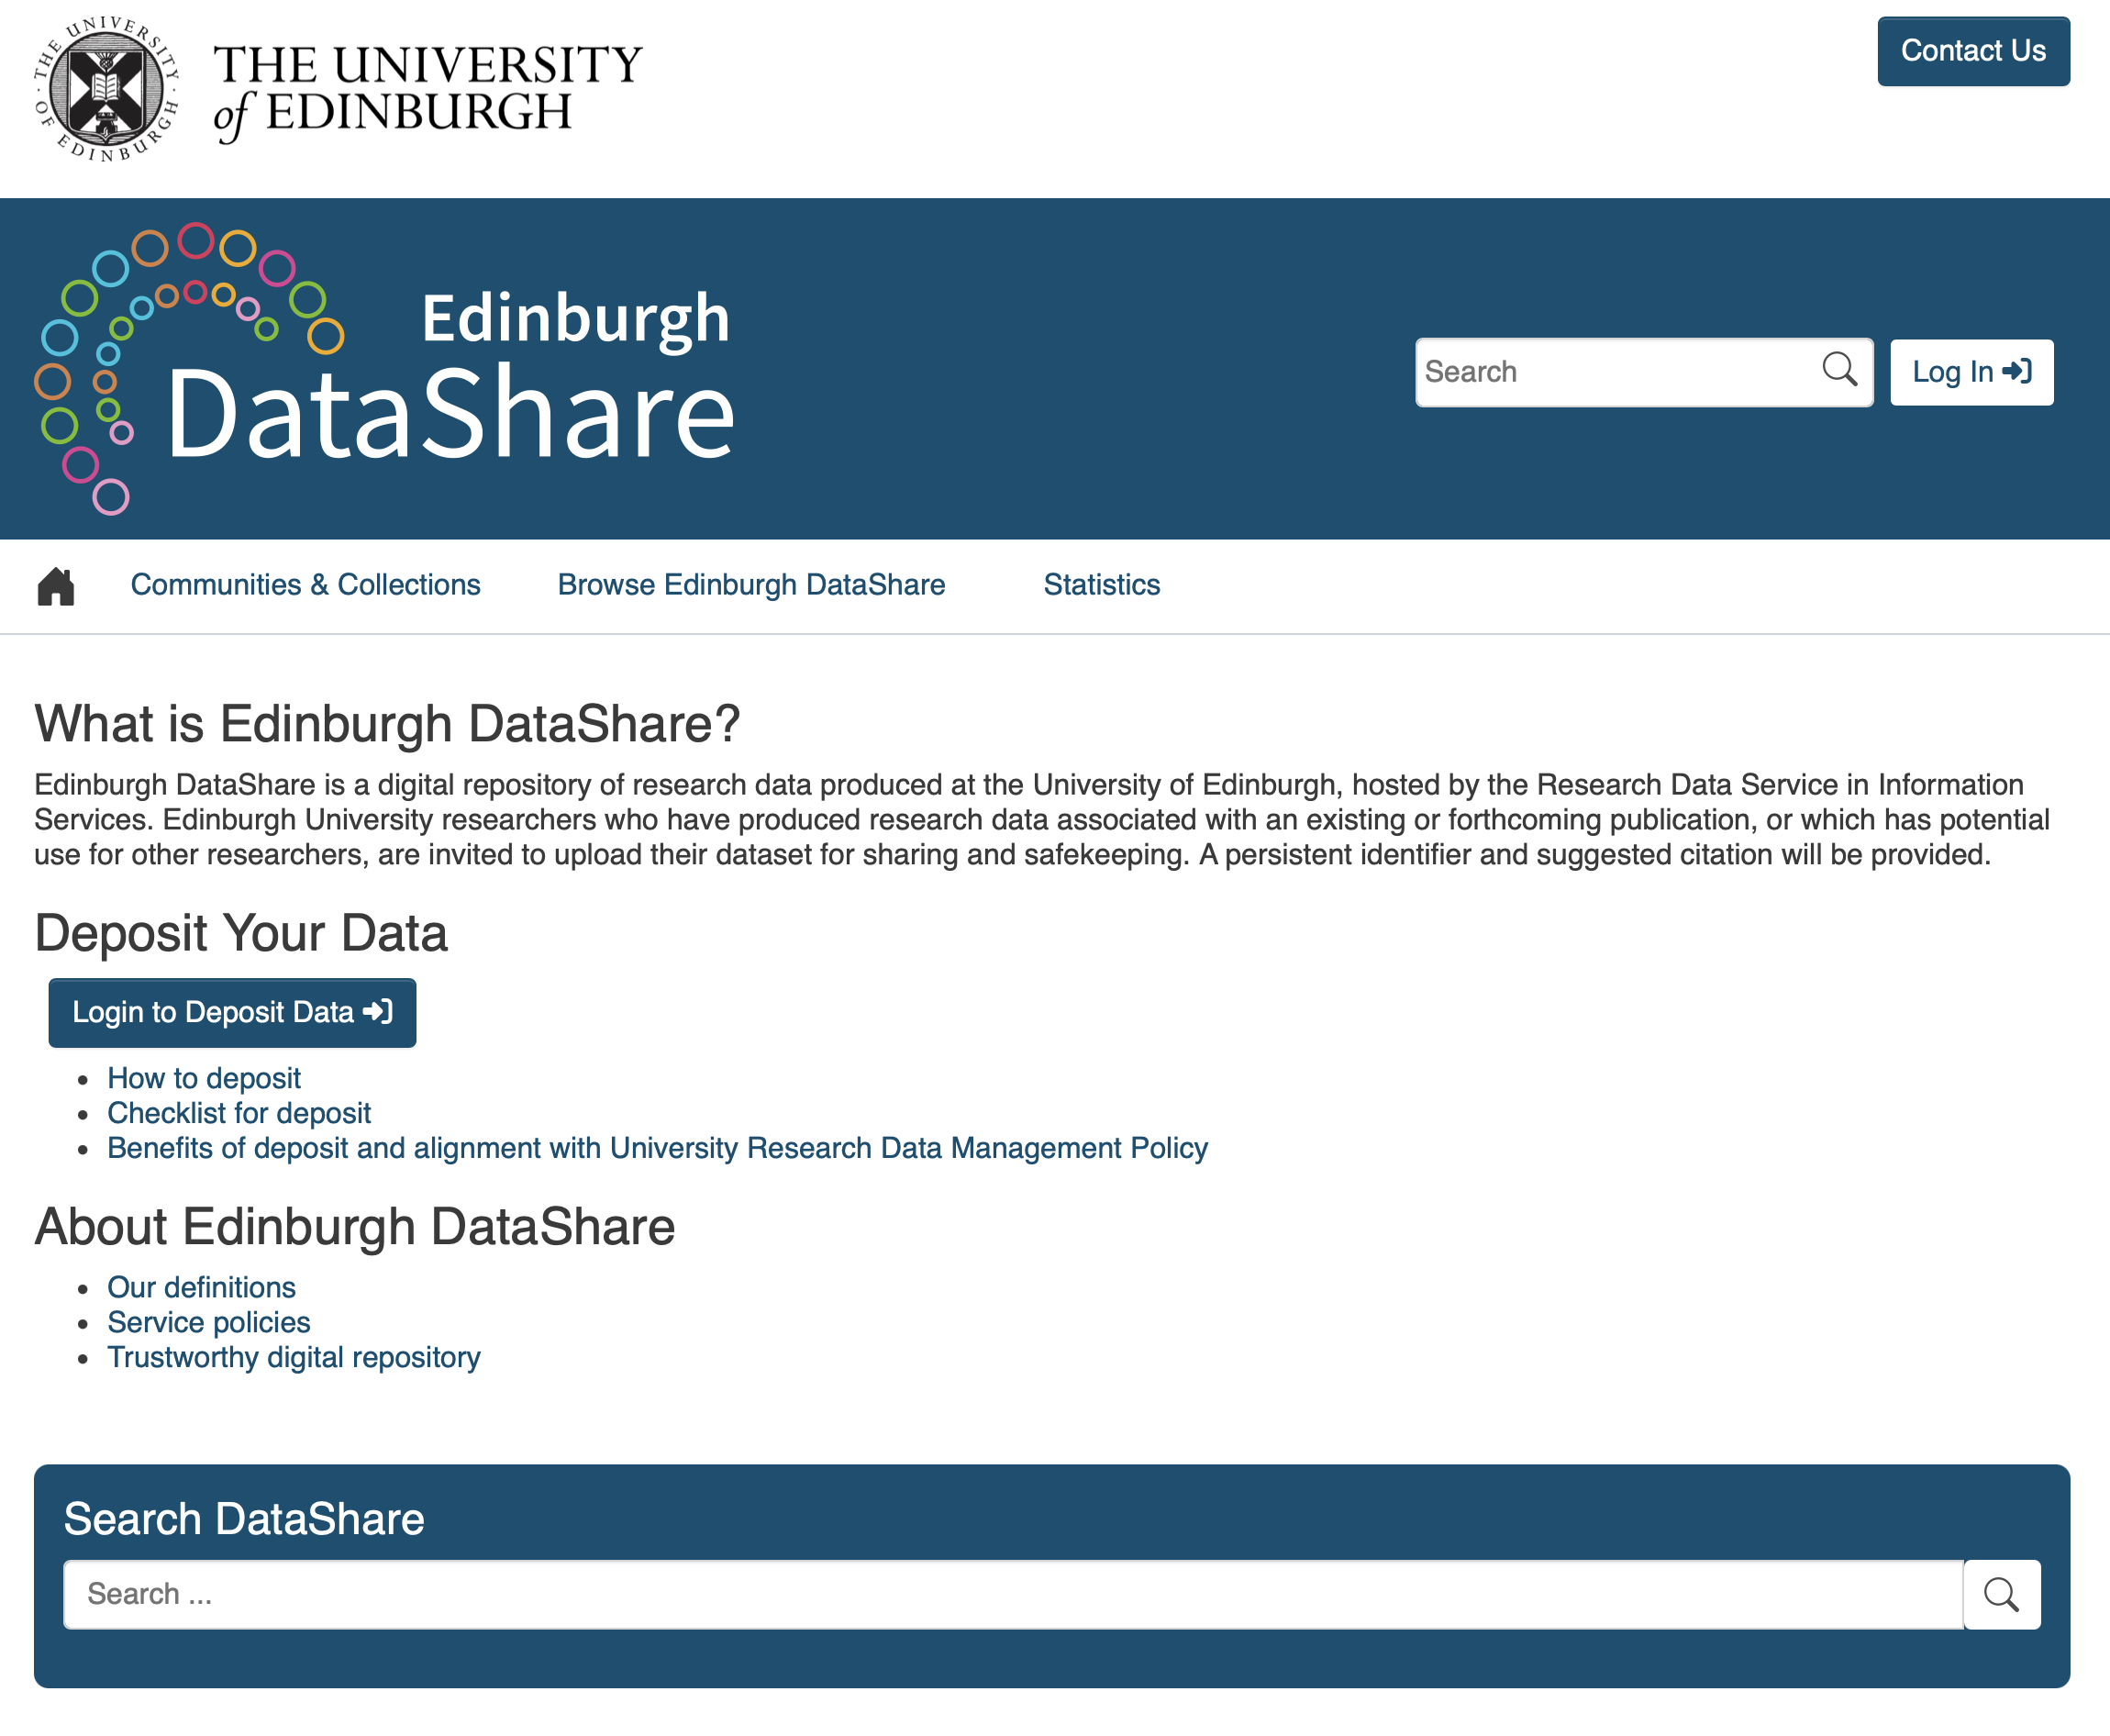This screenshot has width=2110, height=1736.
Task: Click the 'Deposit Your Data' heading
Action: (241, 932)
